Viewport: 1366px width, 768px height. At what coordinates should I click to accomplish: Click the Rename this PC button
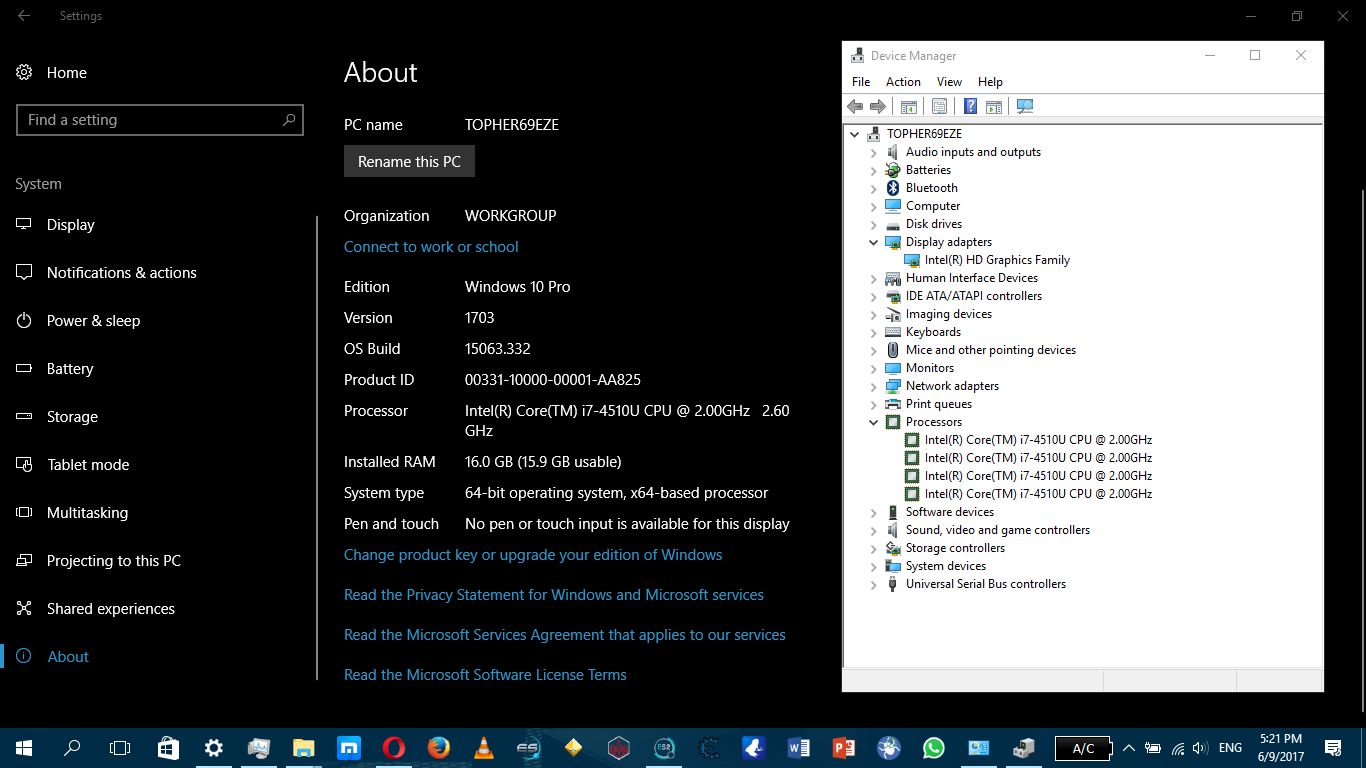(409, 162)
